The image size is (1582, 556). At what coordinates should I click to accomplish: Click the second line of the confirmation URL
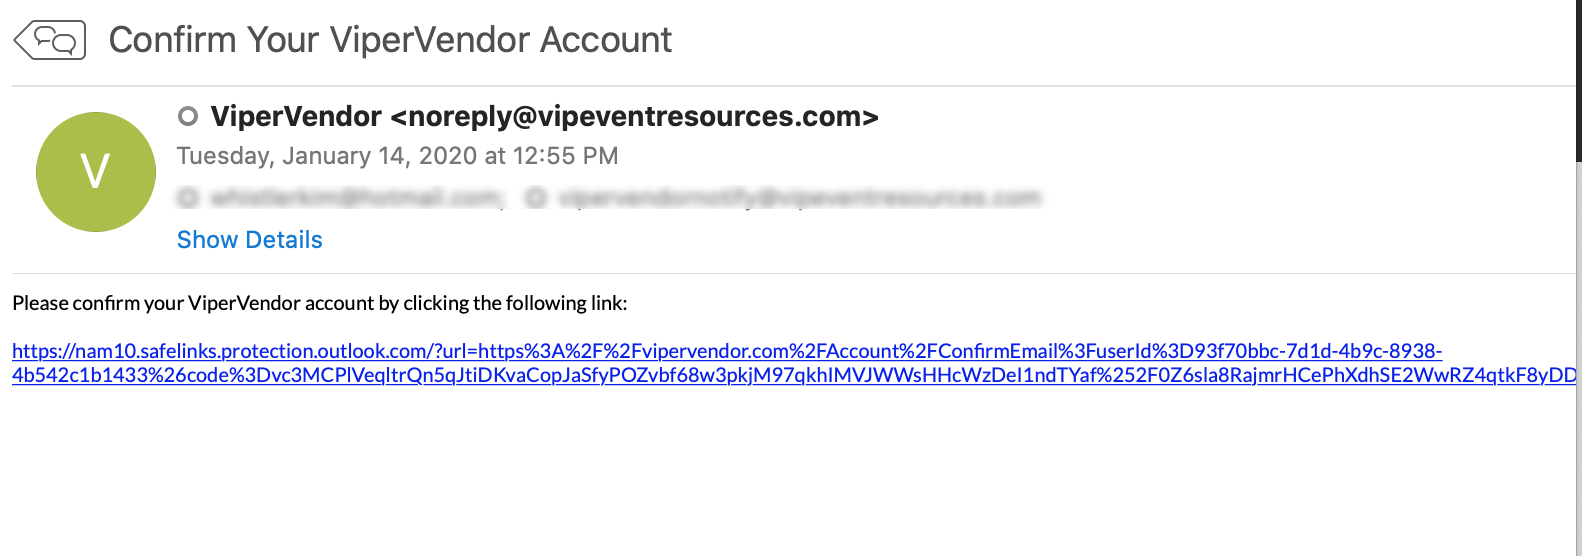(794, 376)
